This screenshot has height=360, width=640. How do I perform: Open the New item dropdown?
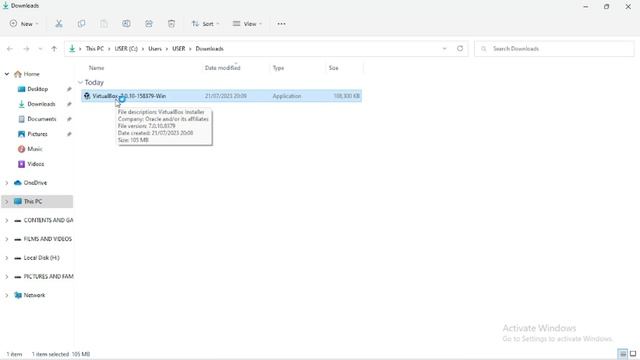24,24
